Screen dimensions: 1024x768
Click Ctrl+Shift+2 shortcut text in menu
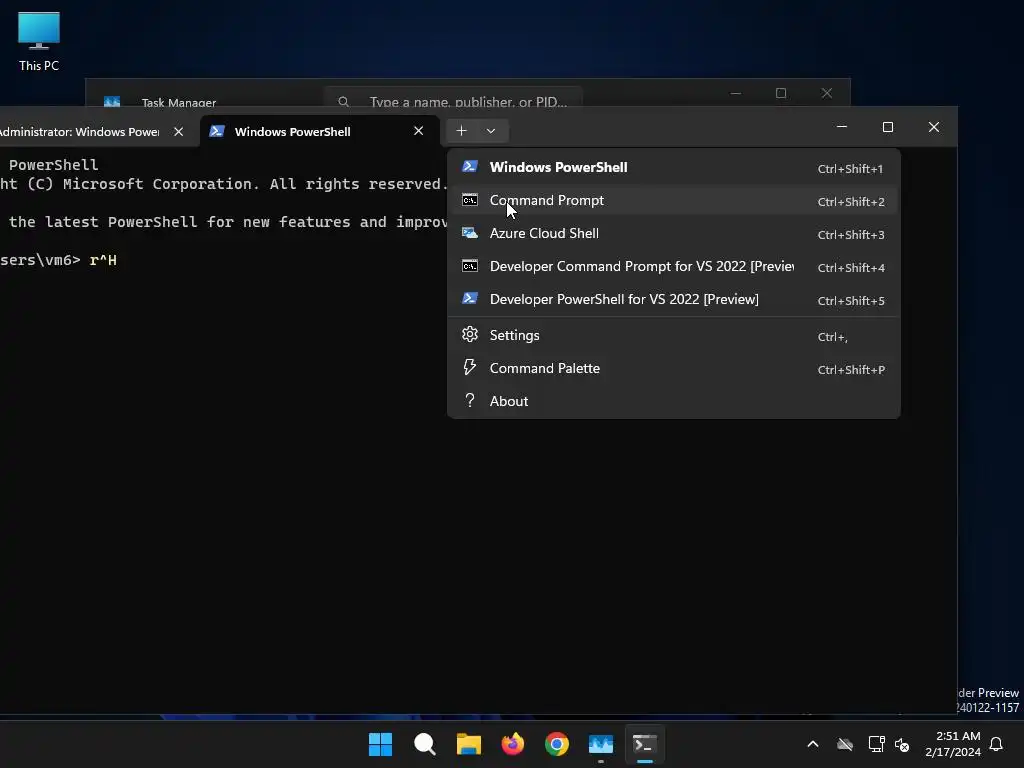[x=851, y=202]
